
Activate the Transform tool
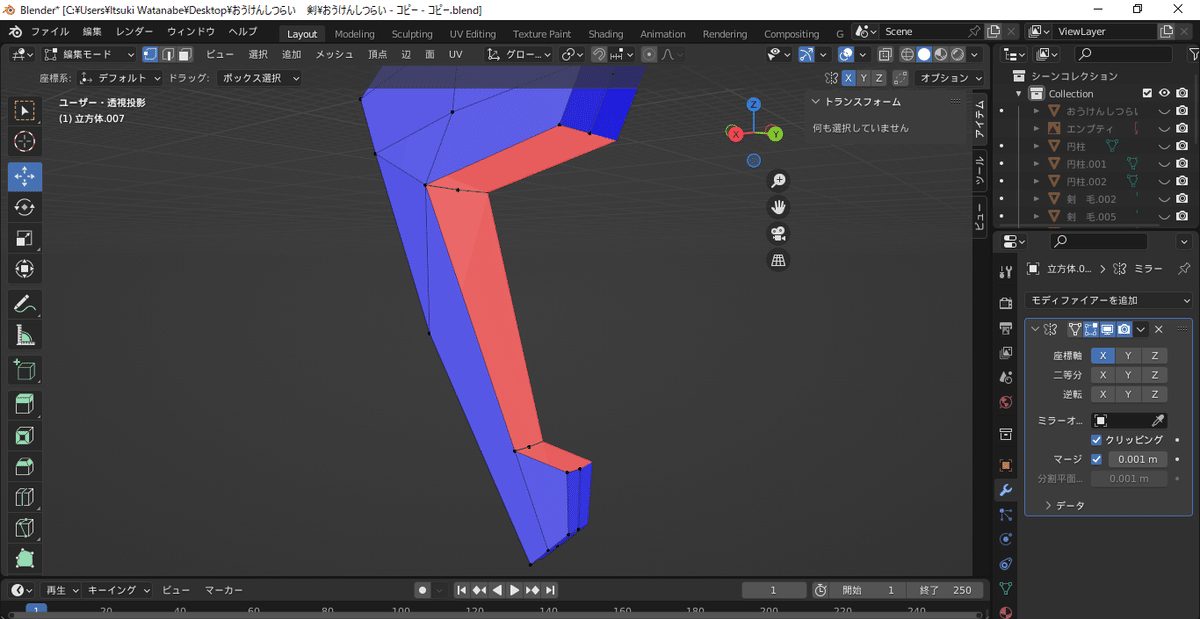coord(25,269)
